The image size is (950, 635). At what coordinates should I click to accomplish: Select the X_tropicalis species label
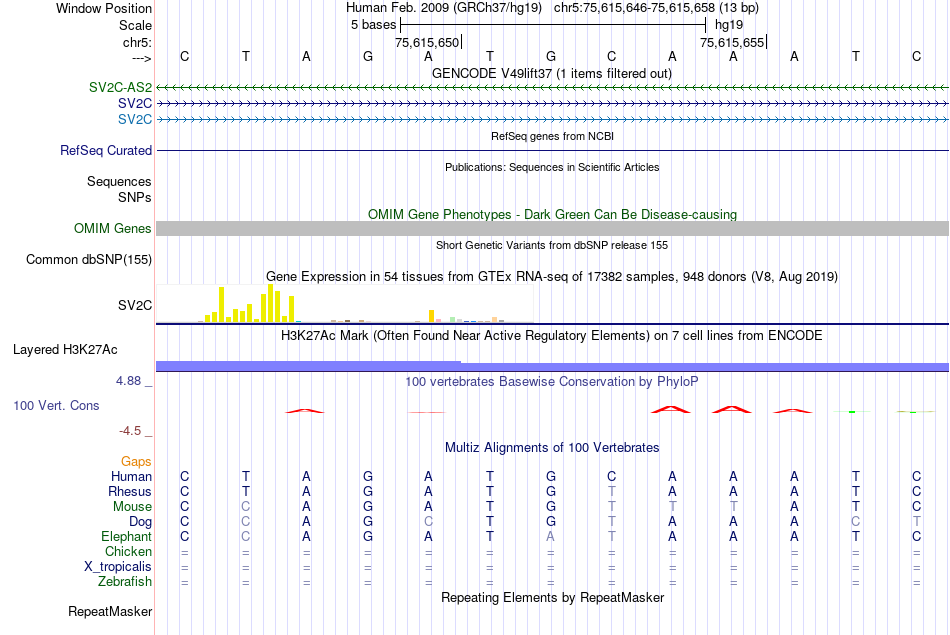118,567
